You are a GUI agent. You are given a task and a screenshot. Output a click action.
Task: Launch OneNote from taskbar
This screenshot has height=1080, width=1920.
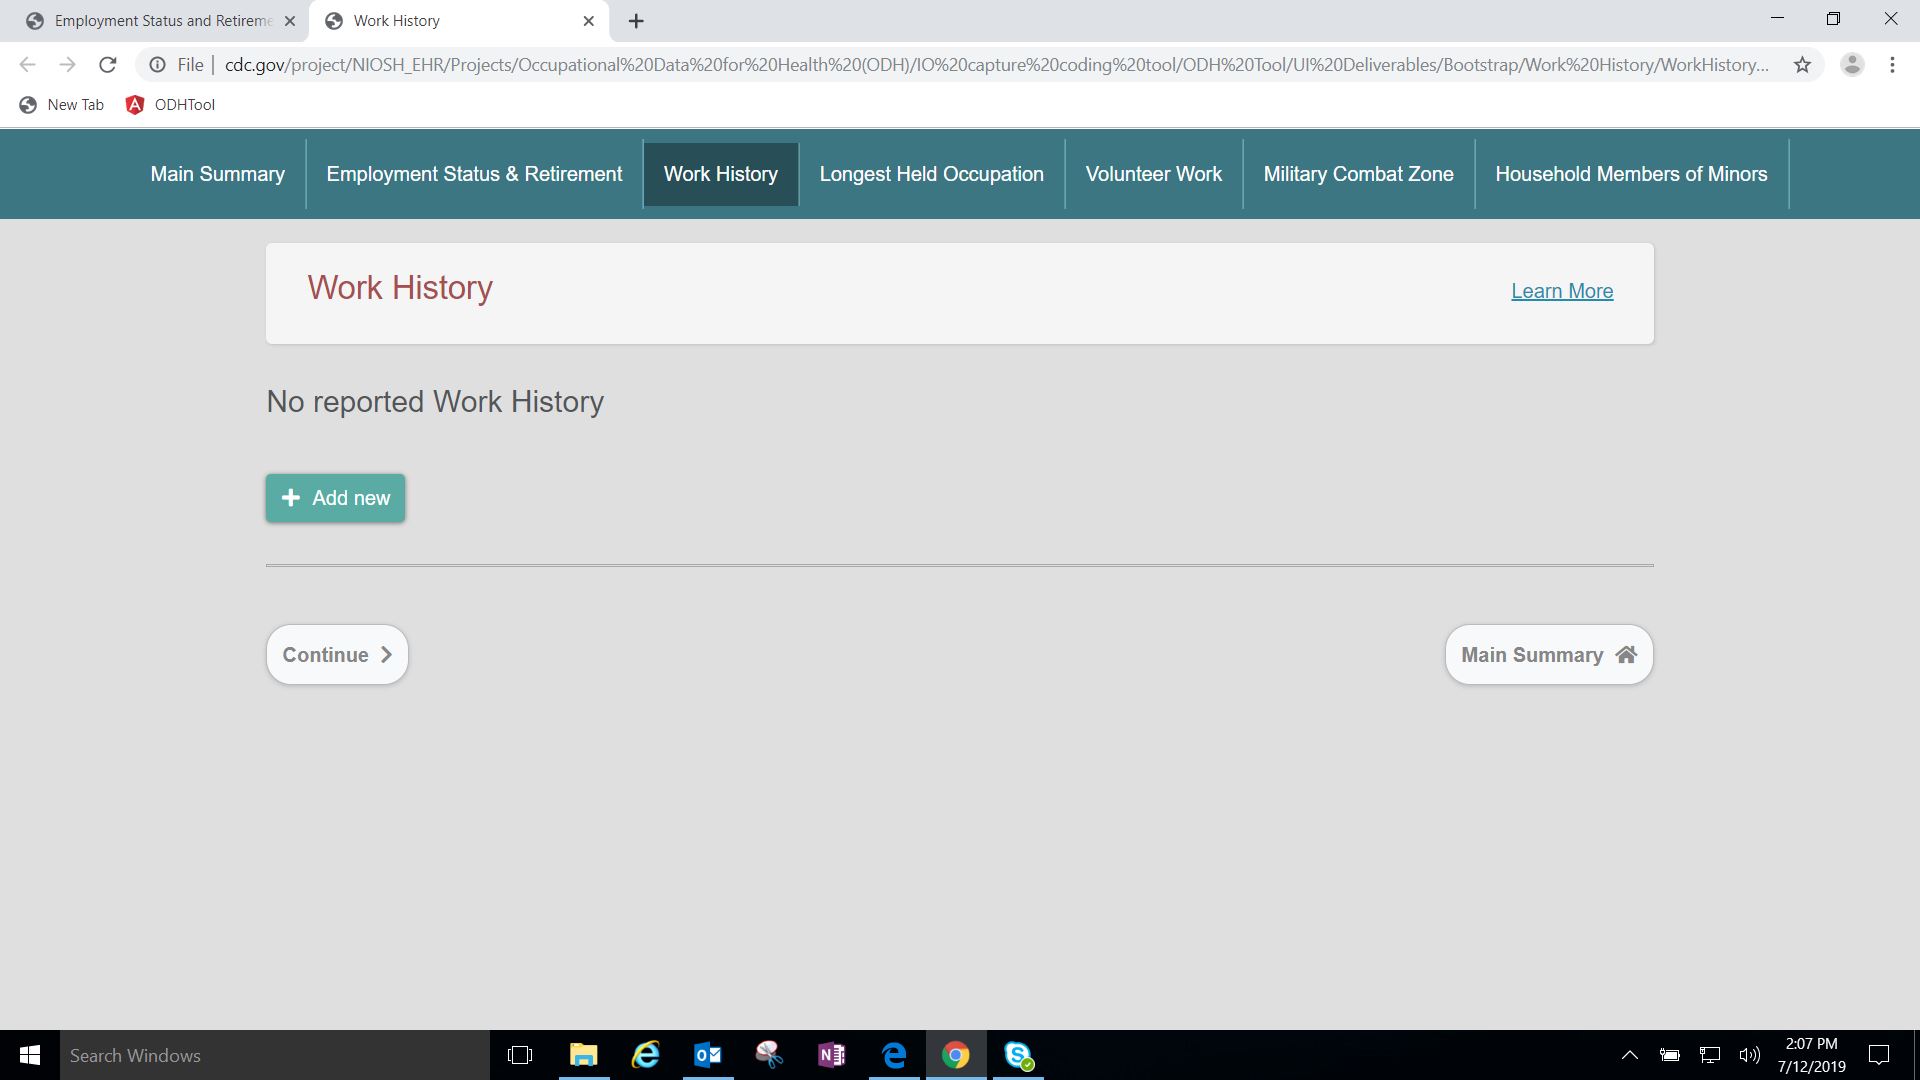tap(831, 1055)
